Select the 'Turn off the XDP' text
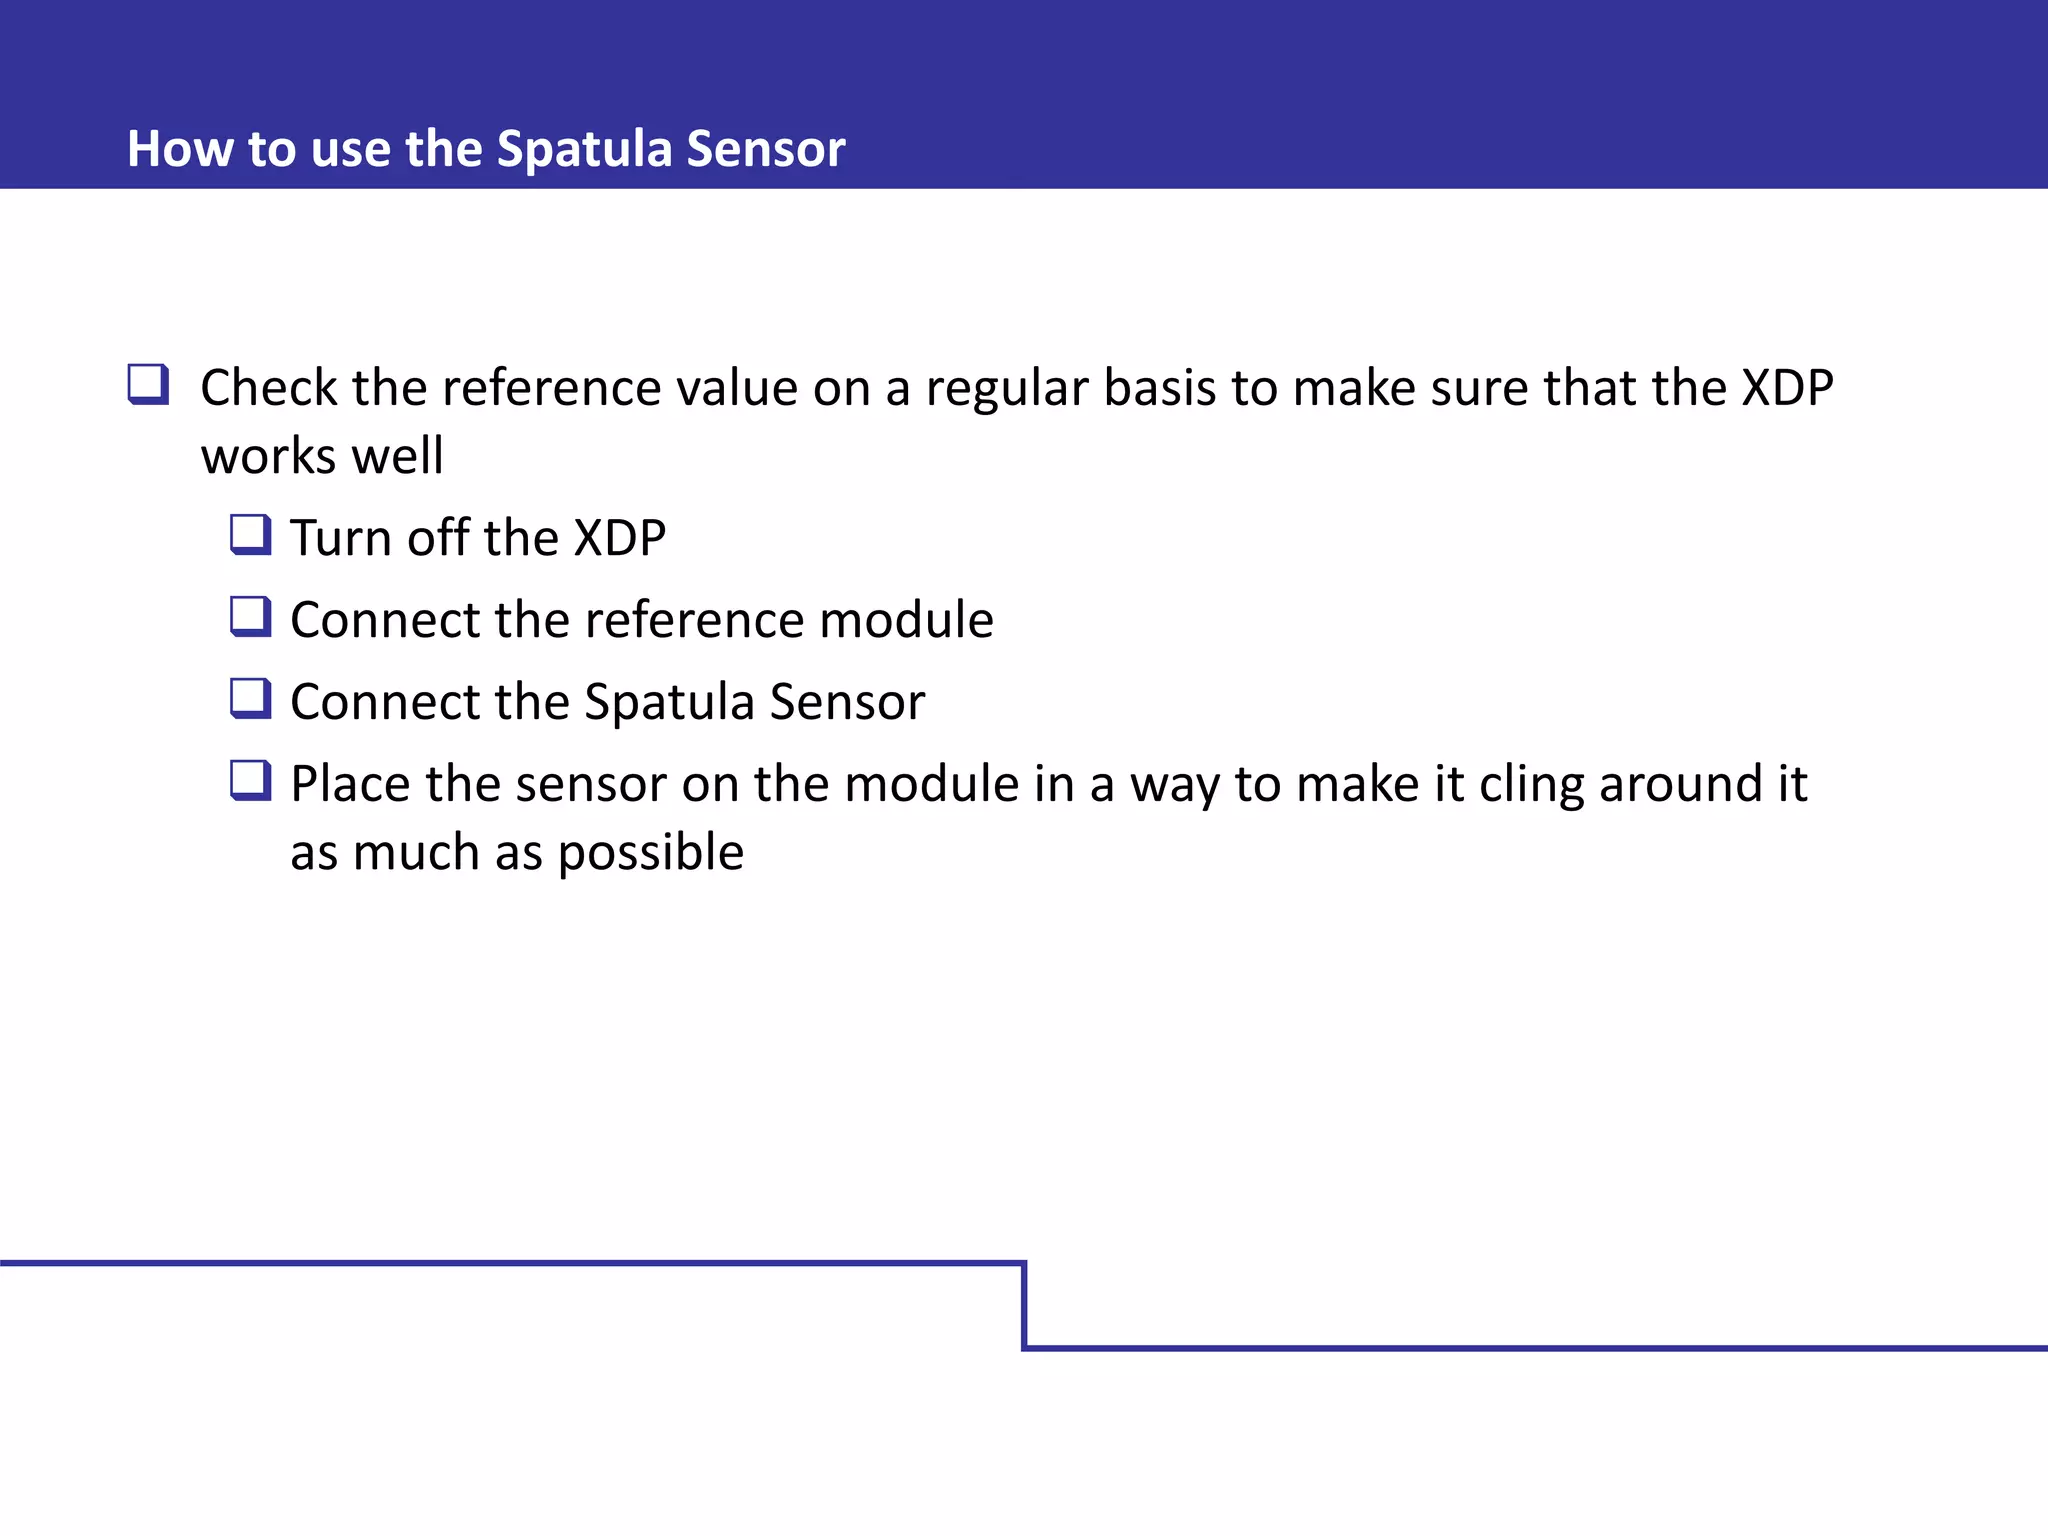 (x=478, y=538)
